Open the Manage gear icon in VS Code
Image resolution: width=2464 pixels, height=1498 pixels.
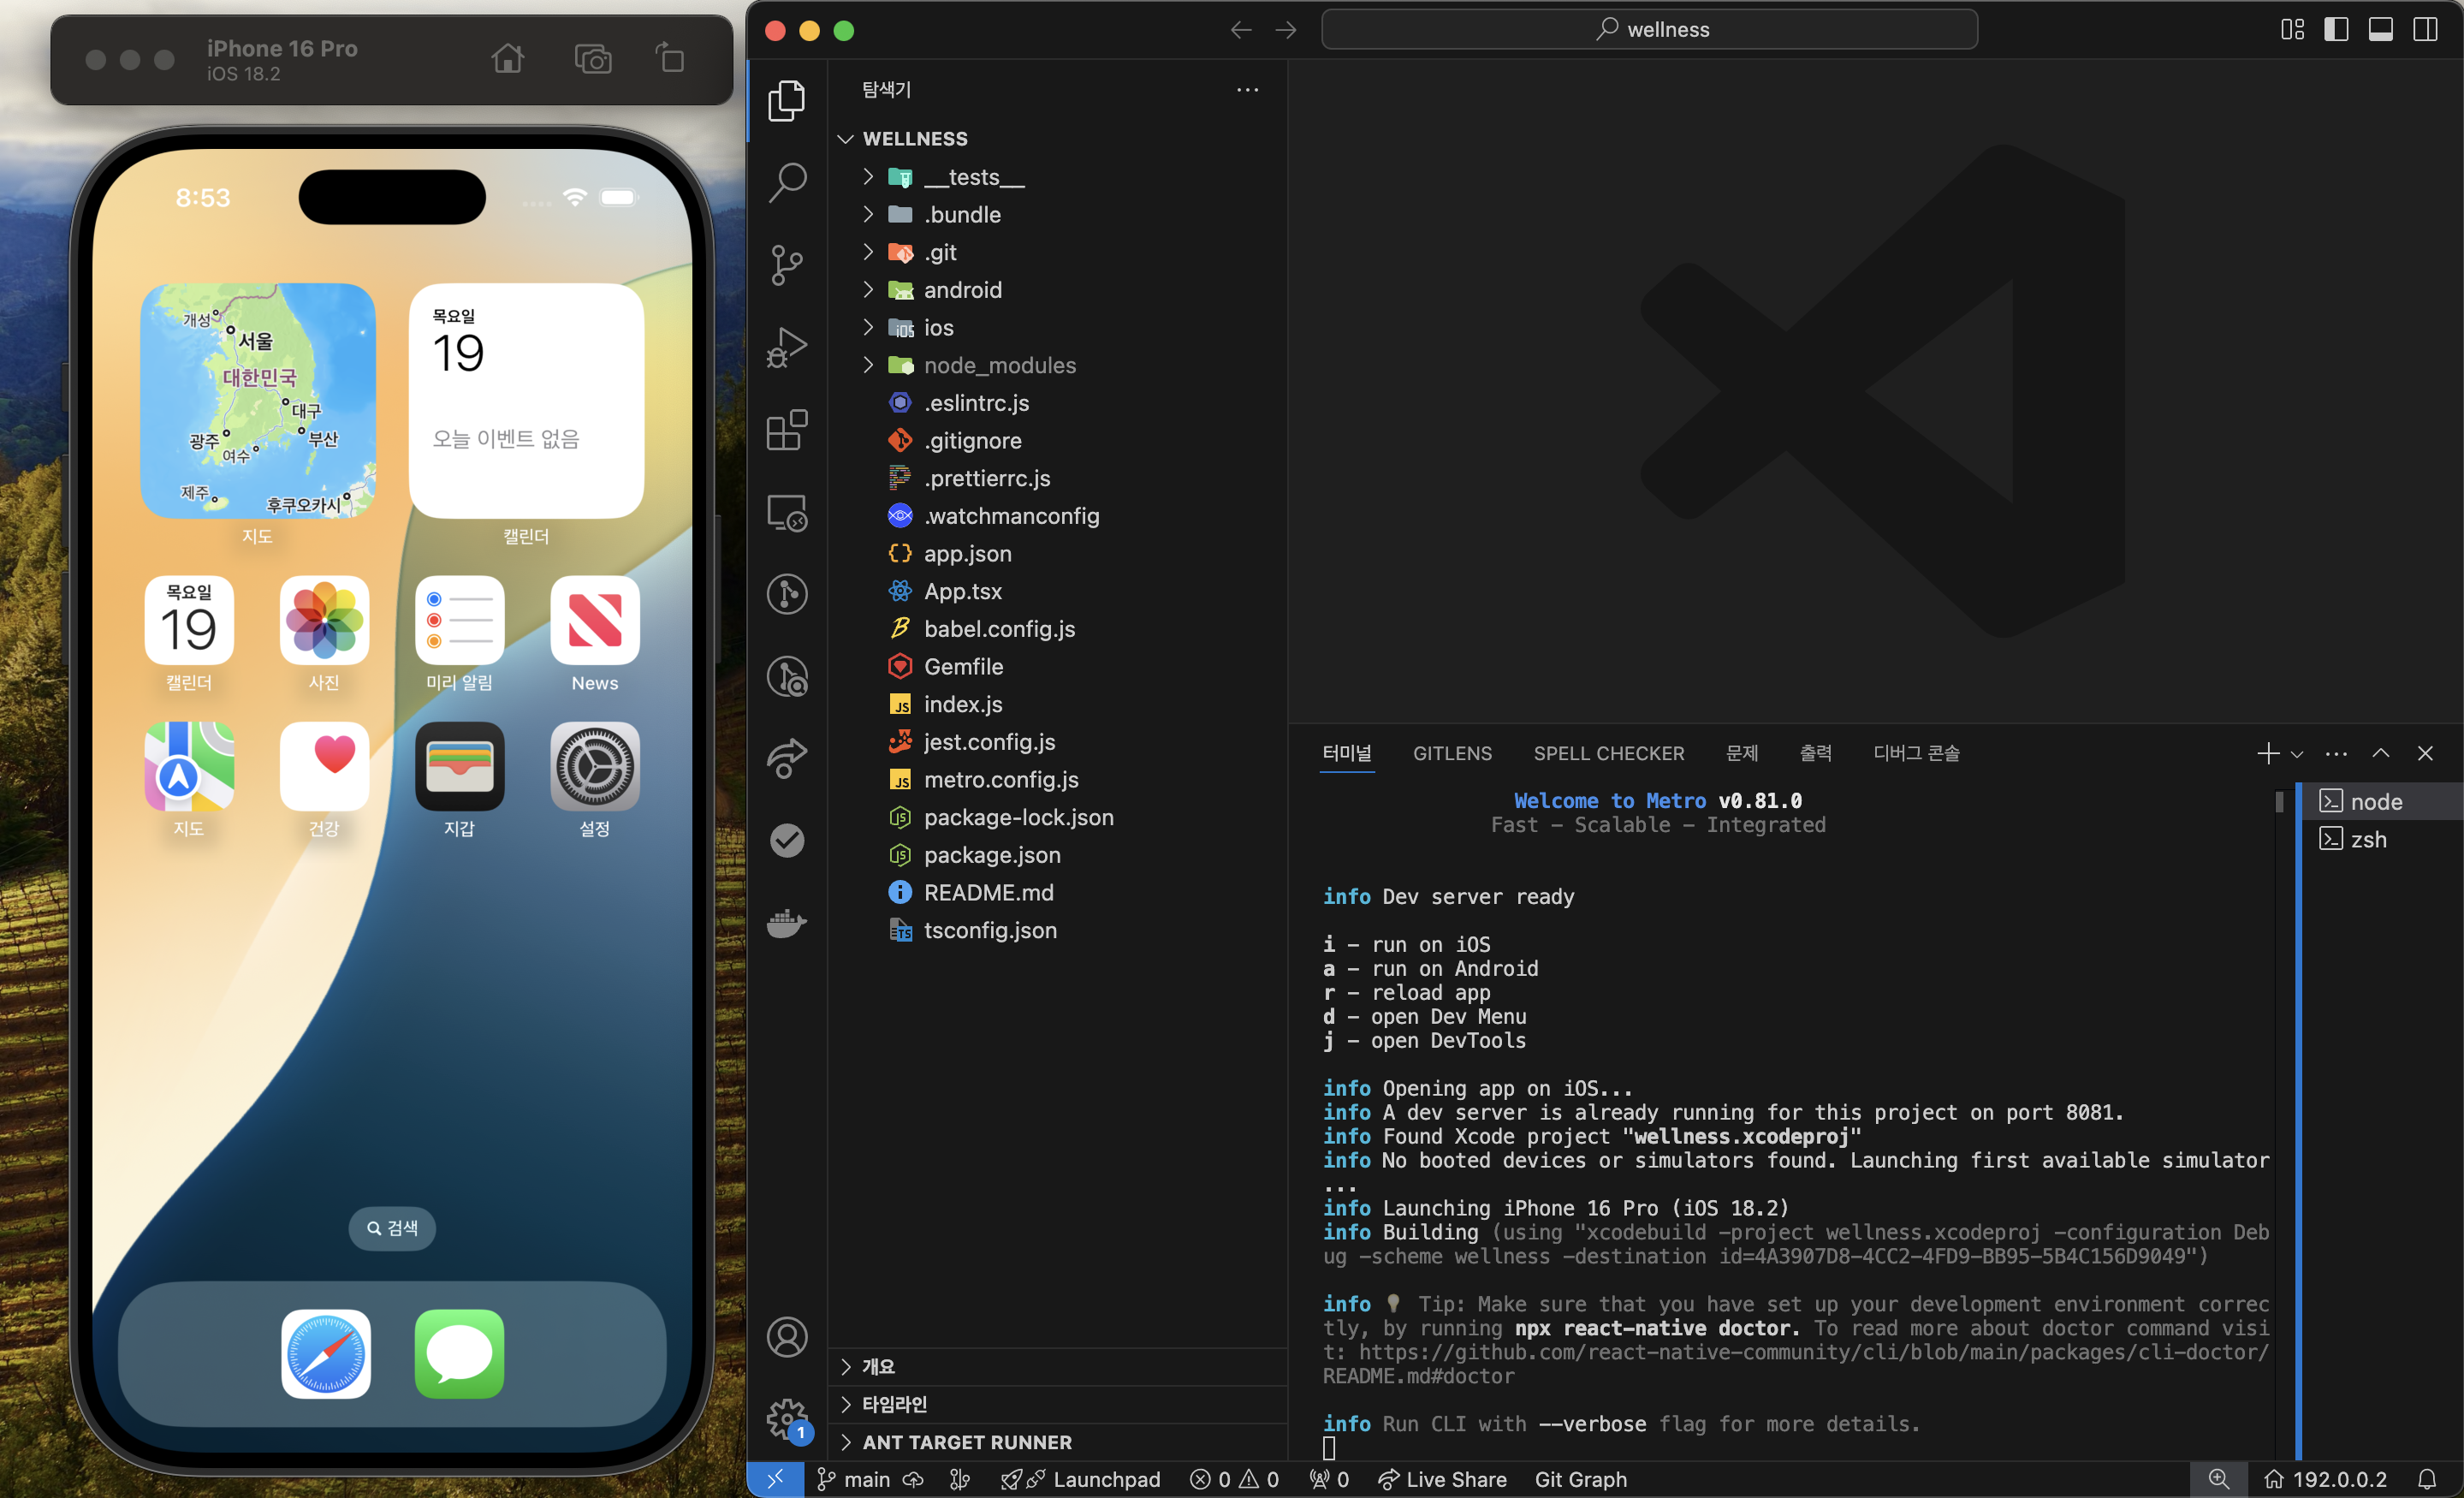pyautogui.click(x=787, y=1419)
